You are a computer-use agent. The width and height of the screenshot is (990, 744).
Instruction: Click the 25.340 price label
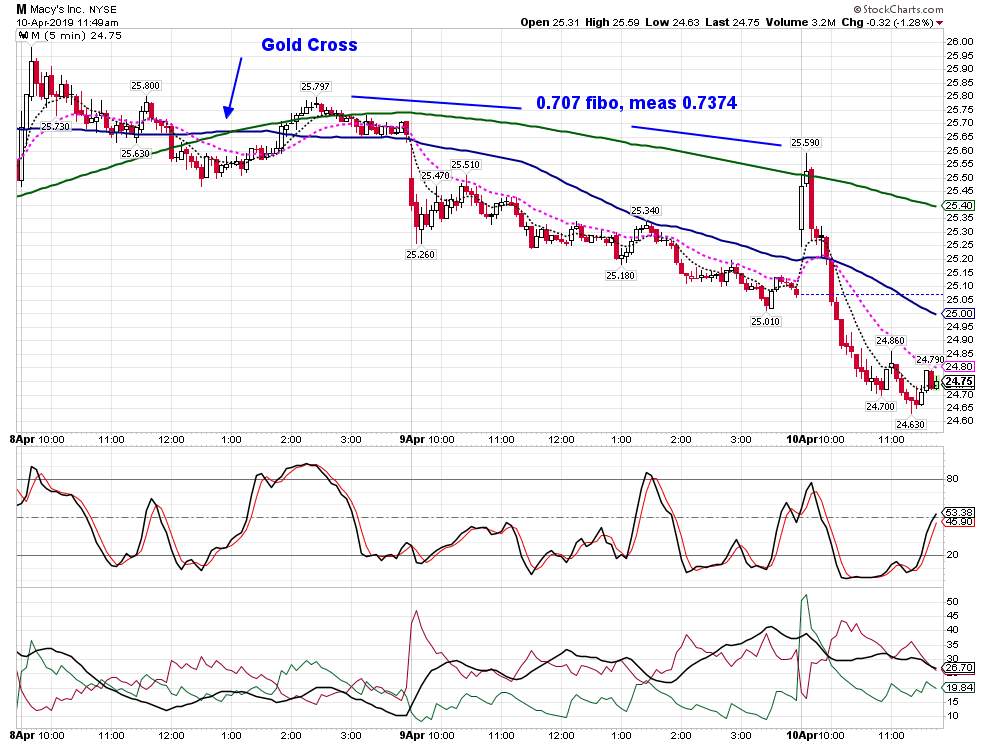coord(645,211)
